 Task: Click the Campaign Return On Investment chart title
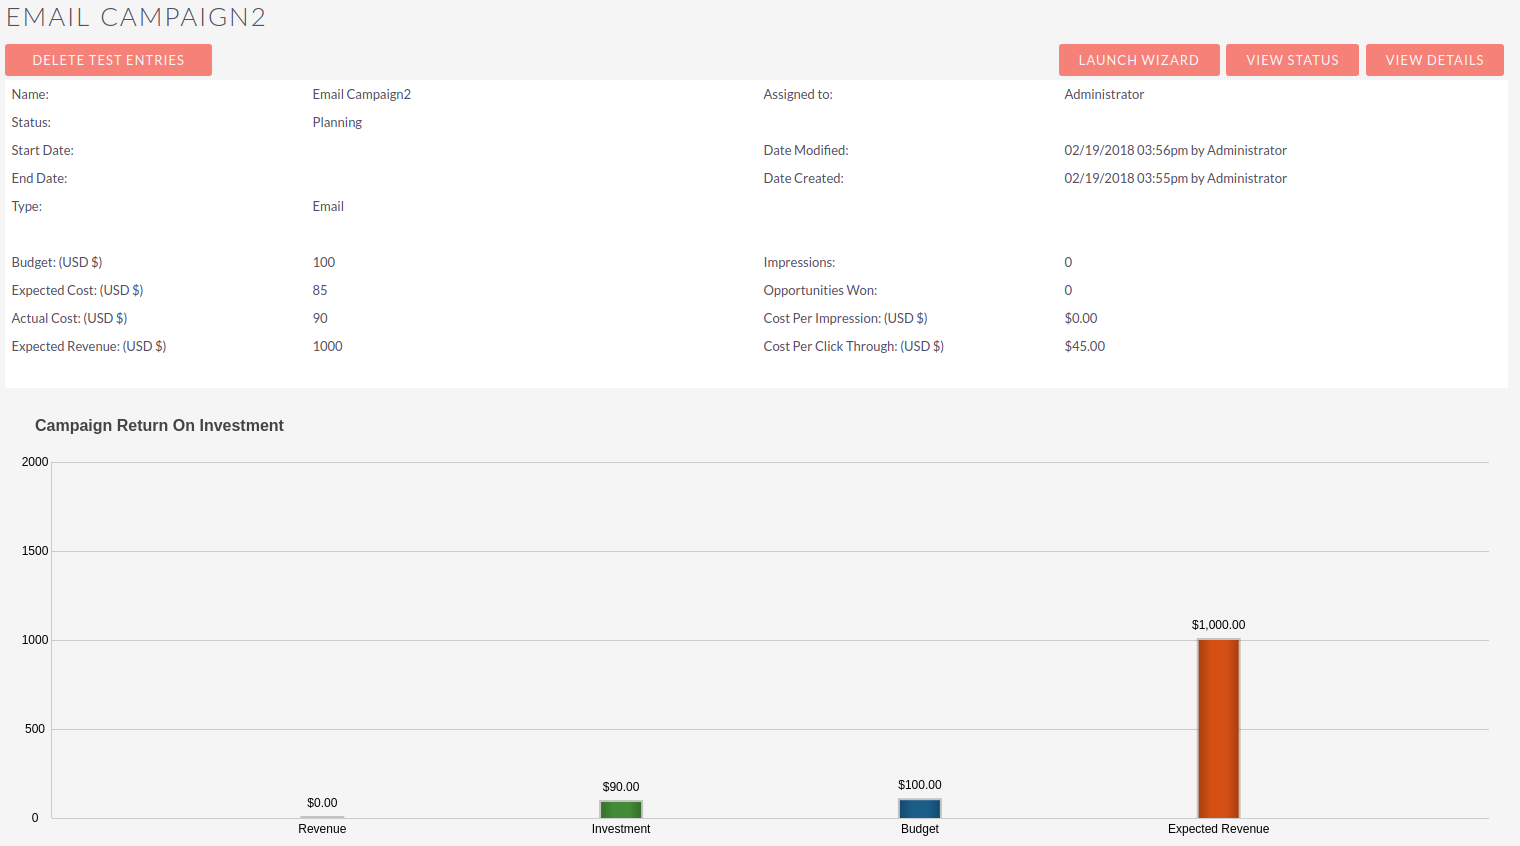coord(159,425)
